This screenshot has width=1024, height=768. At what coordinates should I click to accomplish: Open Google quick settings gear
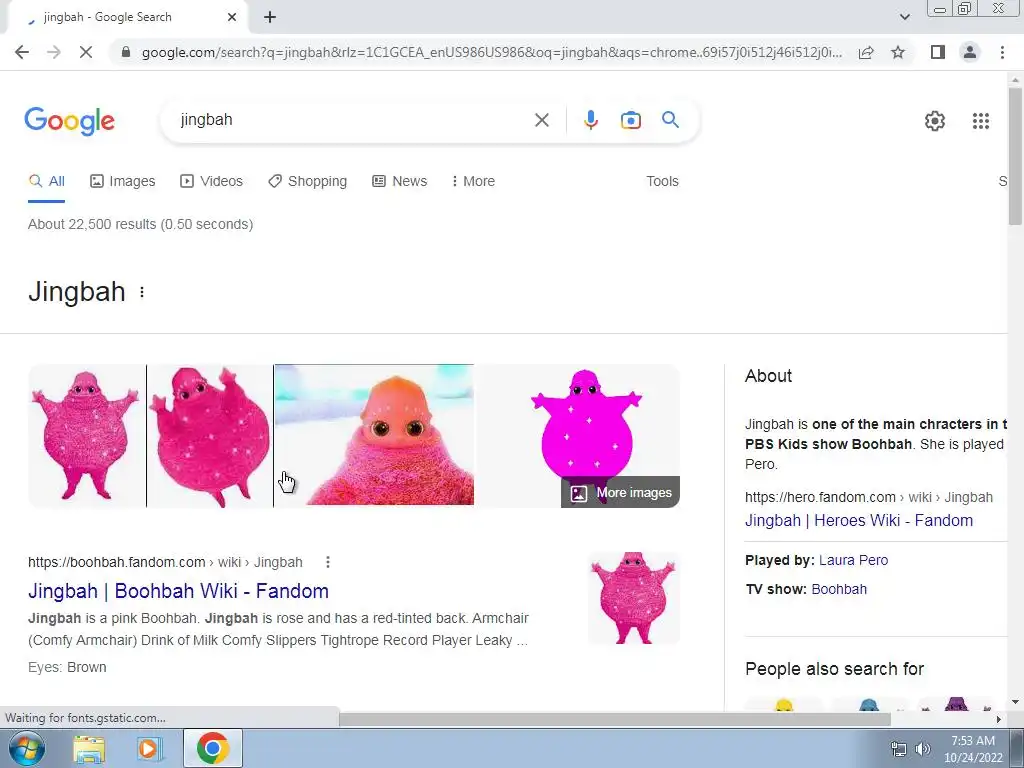pos(935,121)
